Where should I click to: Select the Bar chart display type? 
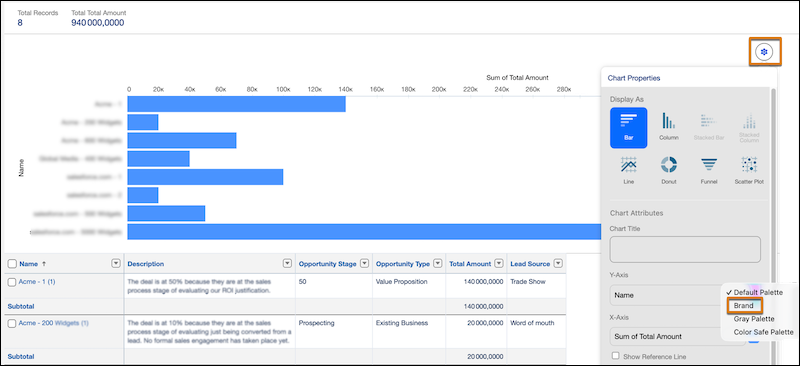pos(629,128)
